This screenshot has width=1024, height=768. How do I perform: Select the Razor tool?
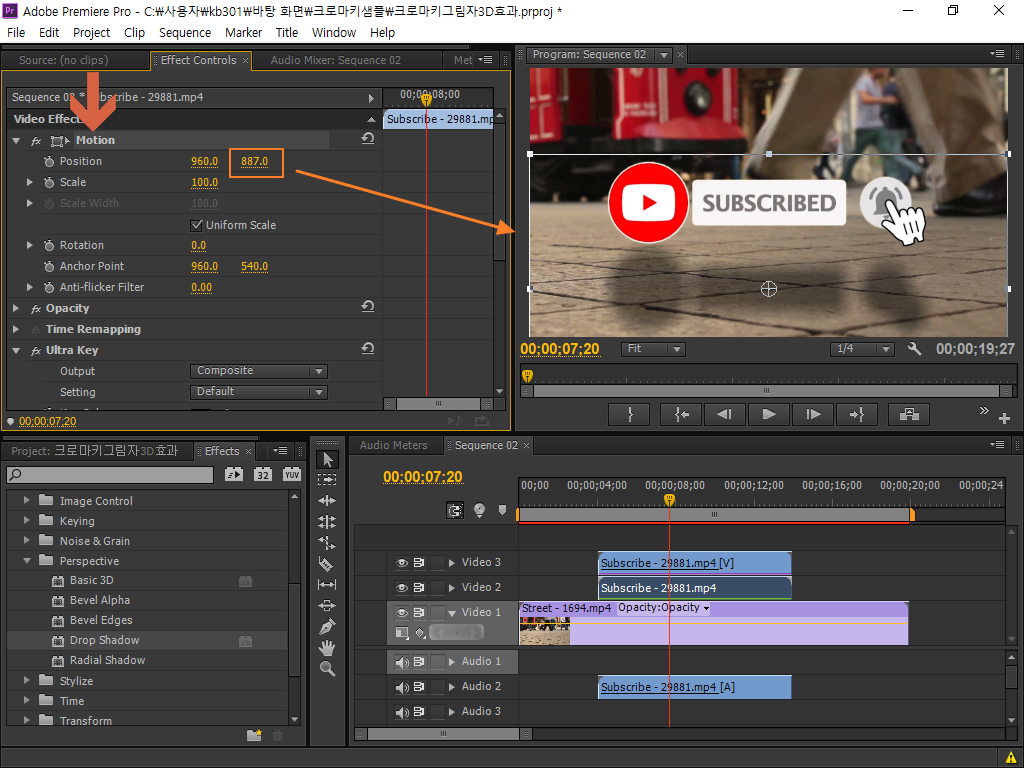tap(327, 564)
